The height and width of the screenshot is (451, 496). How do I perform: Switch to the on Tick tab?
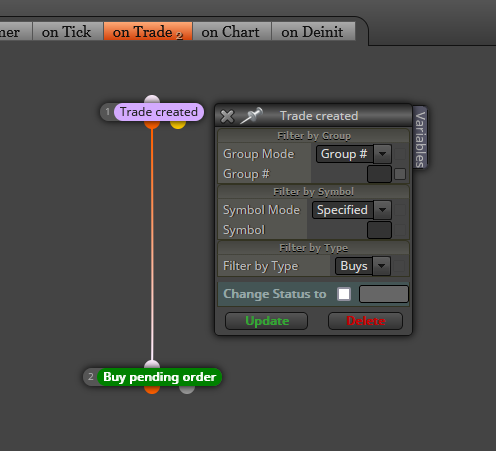[x=68, y=32]
